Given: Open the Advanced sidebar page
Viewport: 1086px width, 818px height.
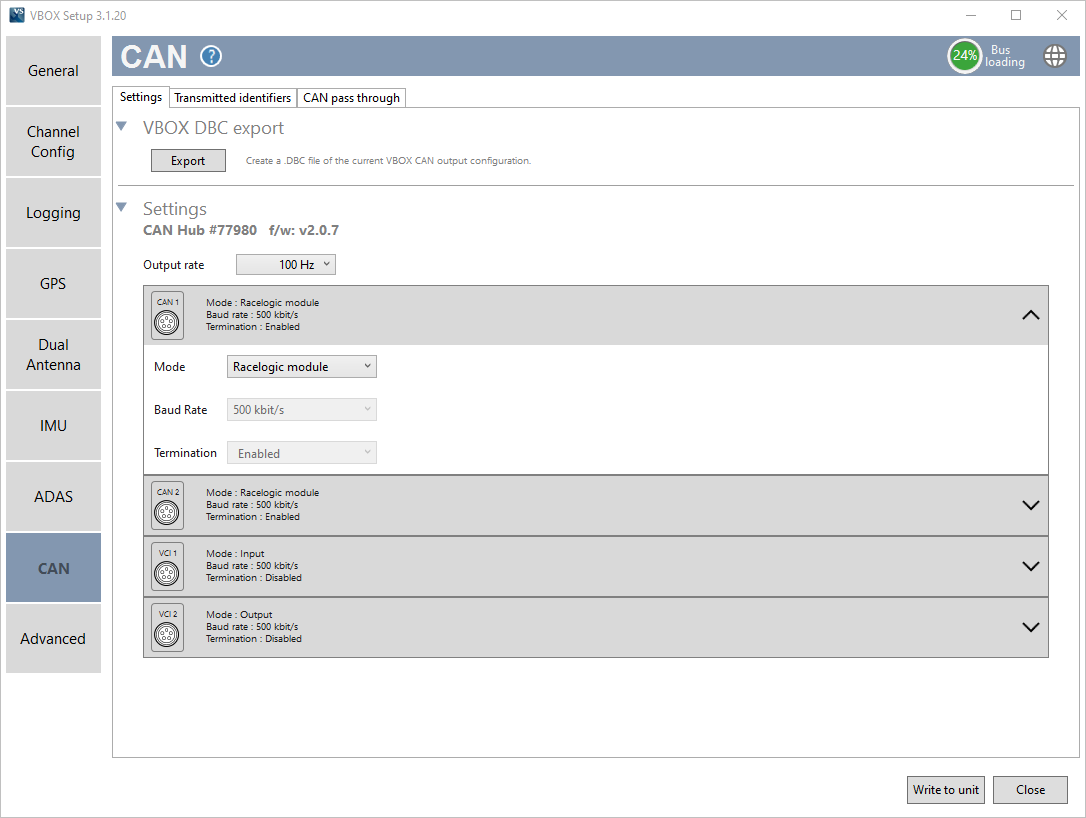Looking at the screenshot, I should [53, 639].
